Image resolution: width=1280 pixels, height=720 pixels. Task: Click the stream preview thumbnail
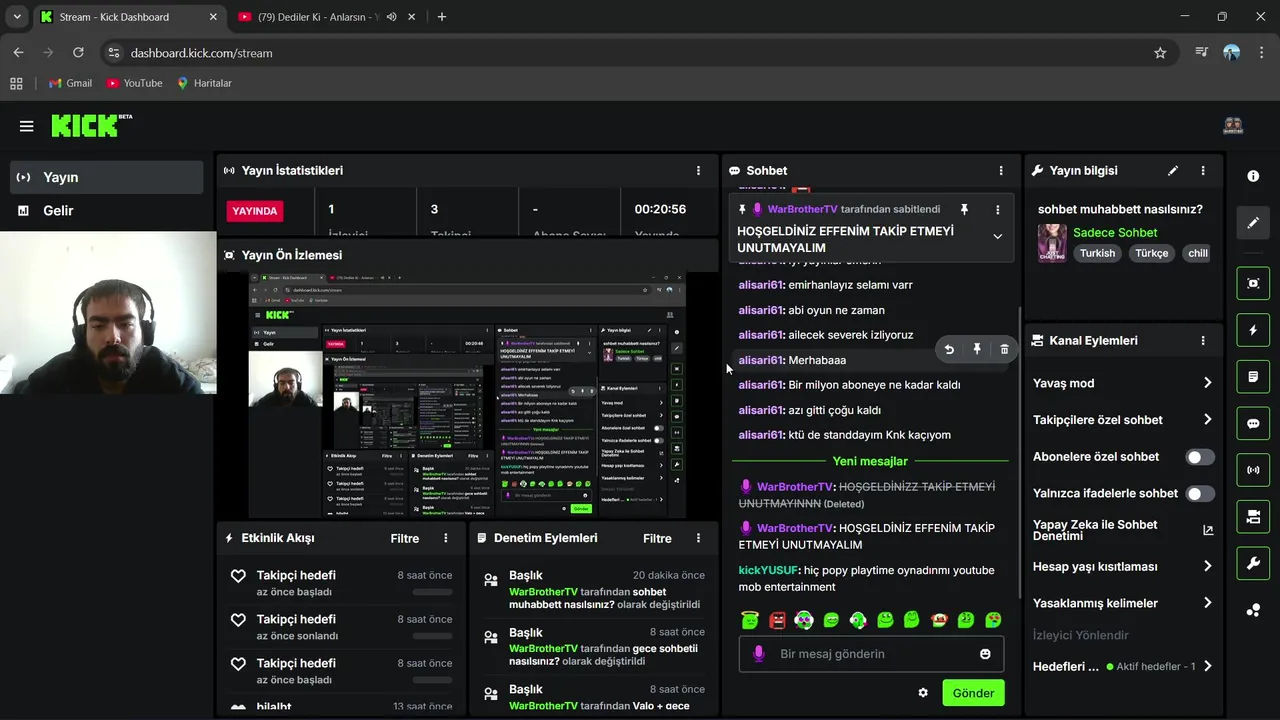467,395
